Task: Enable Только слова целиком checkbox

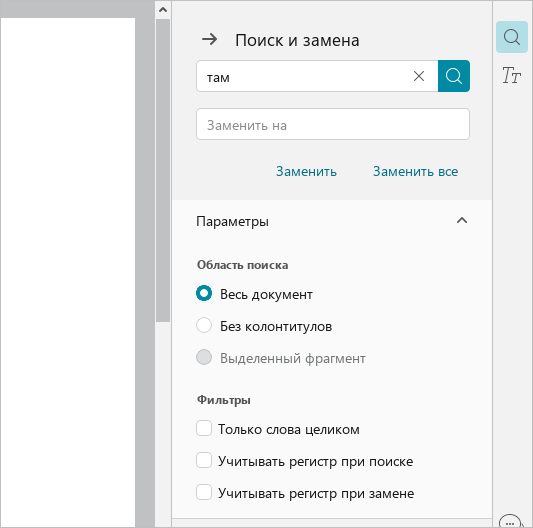Action: [x=204, y=428]
